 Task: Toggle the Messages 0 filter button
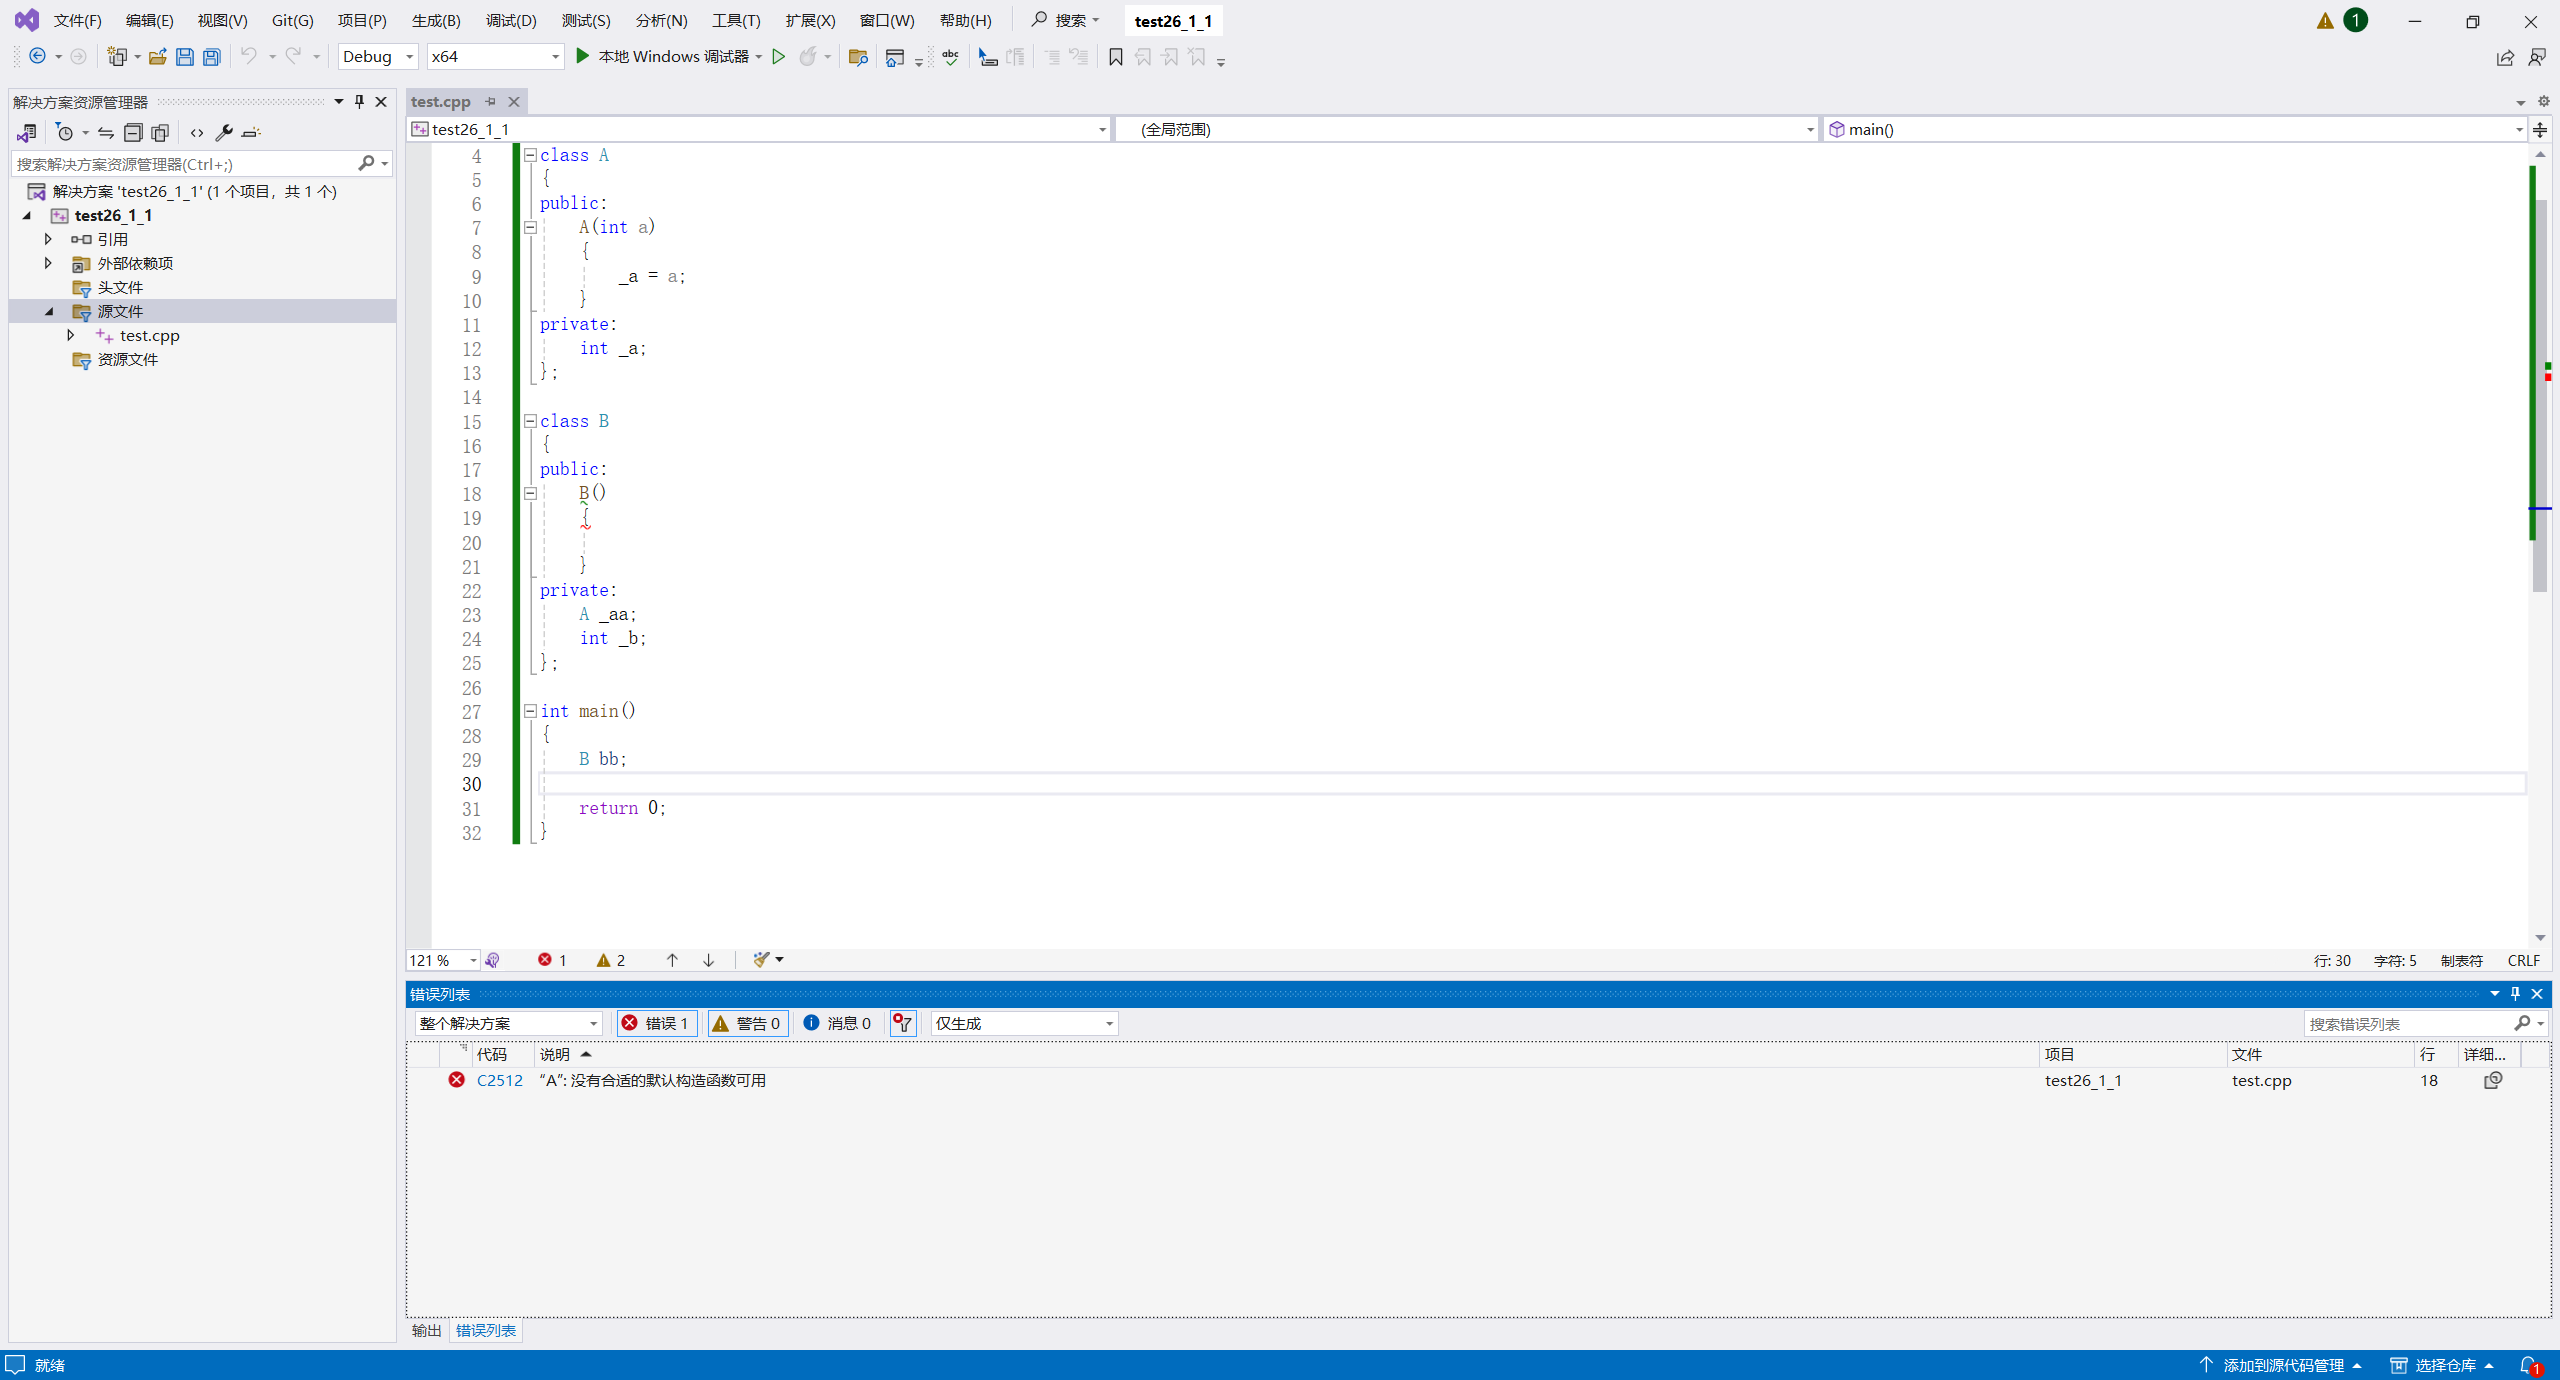click(x=838, y=1023)
